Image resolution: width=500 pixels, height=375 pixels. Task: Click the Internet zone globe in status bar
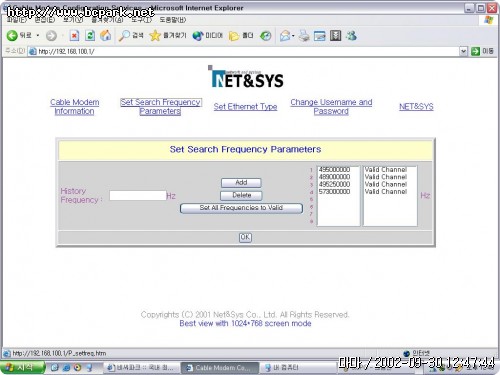click(406, 353)
